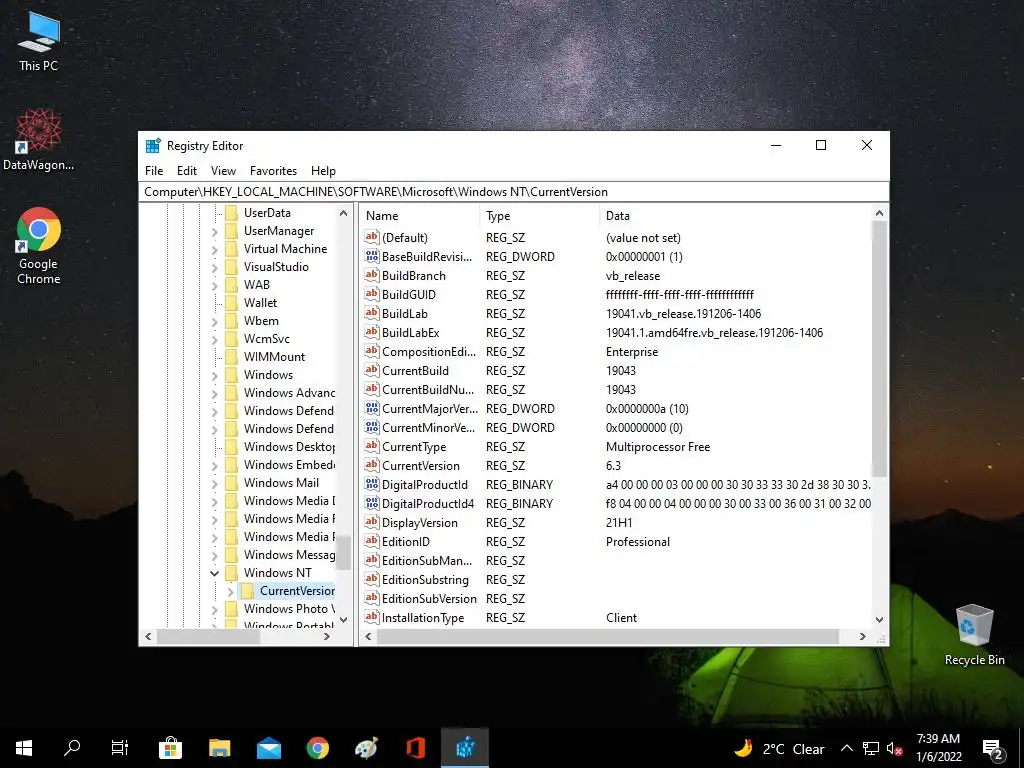
Task: Open File Explorer from taskbar
Action: pyautogui.click(x=219, y=748)
